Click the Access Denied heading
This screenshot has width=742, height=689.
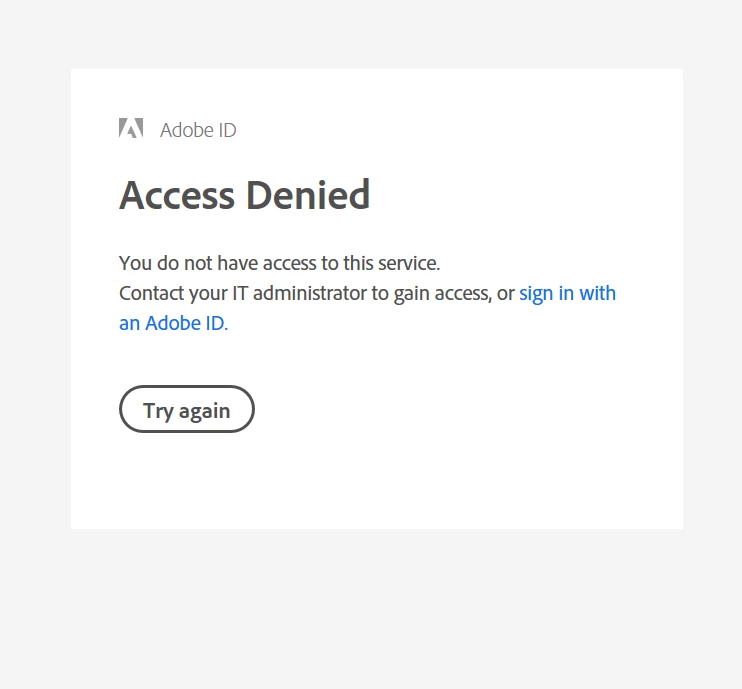(x=244, y=194)
